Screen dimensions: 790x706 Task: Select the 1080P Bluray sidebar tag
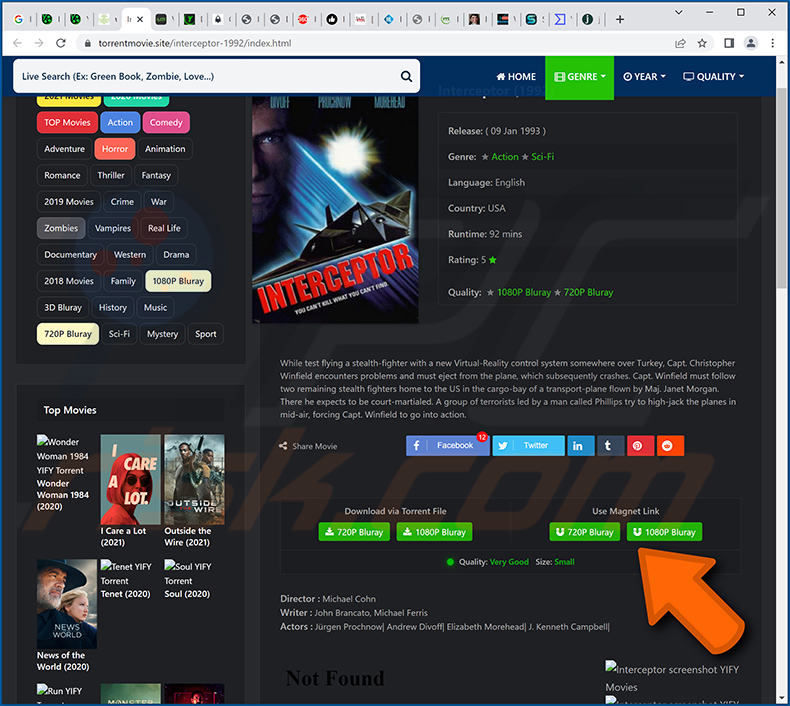pyautogui.click(x=178, y=281)
